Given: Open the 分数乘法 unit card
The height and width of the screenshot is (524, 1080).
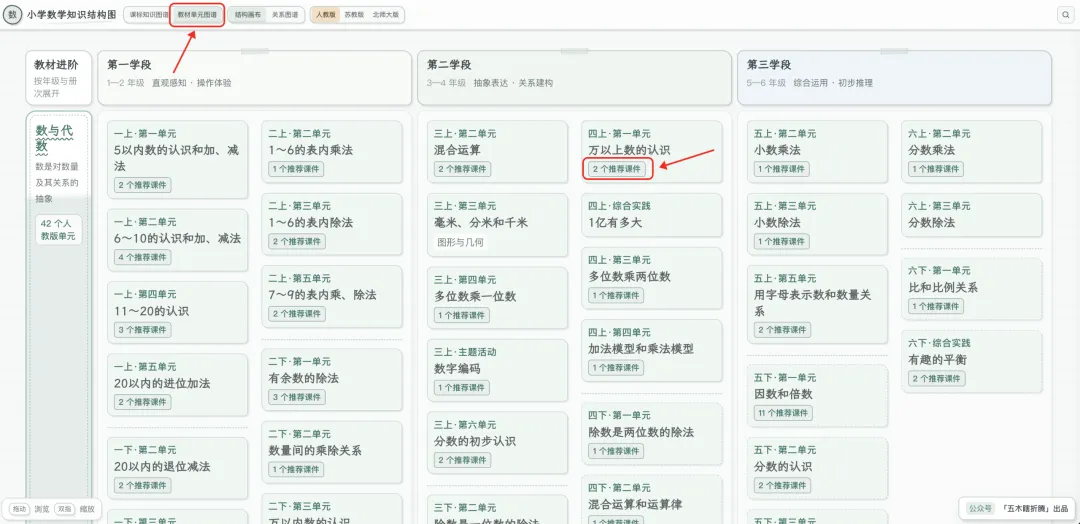Looking at the screenshot, I should pyautogui.click(x=972, y=152).
